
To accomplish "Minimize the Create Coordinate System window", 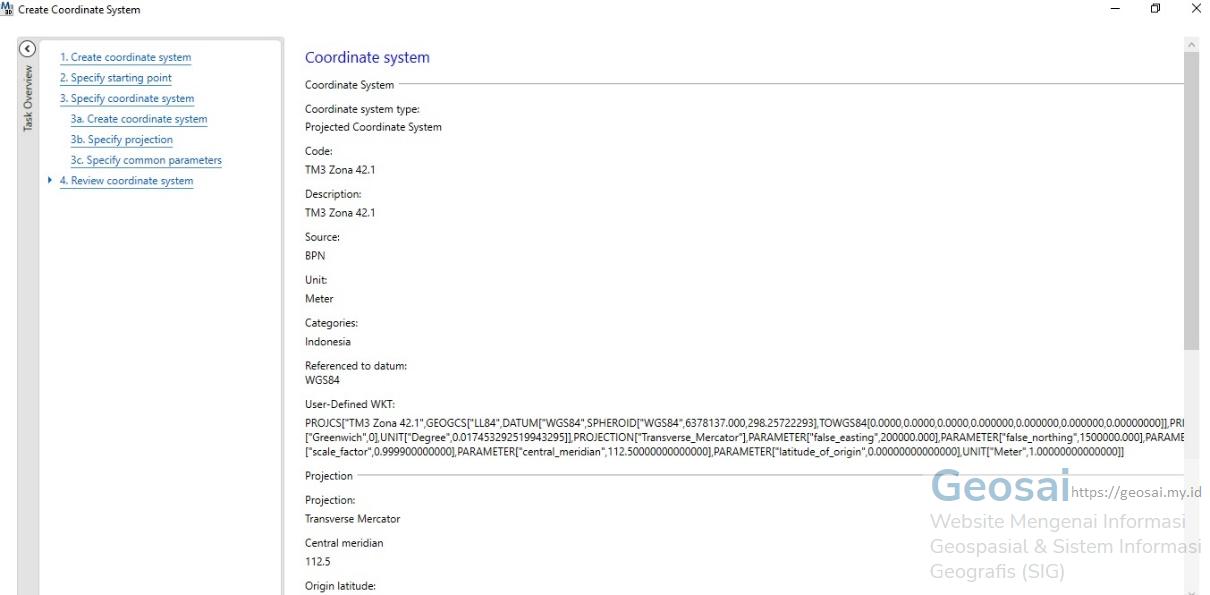I will point(1116,9).
